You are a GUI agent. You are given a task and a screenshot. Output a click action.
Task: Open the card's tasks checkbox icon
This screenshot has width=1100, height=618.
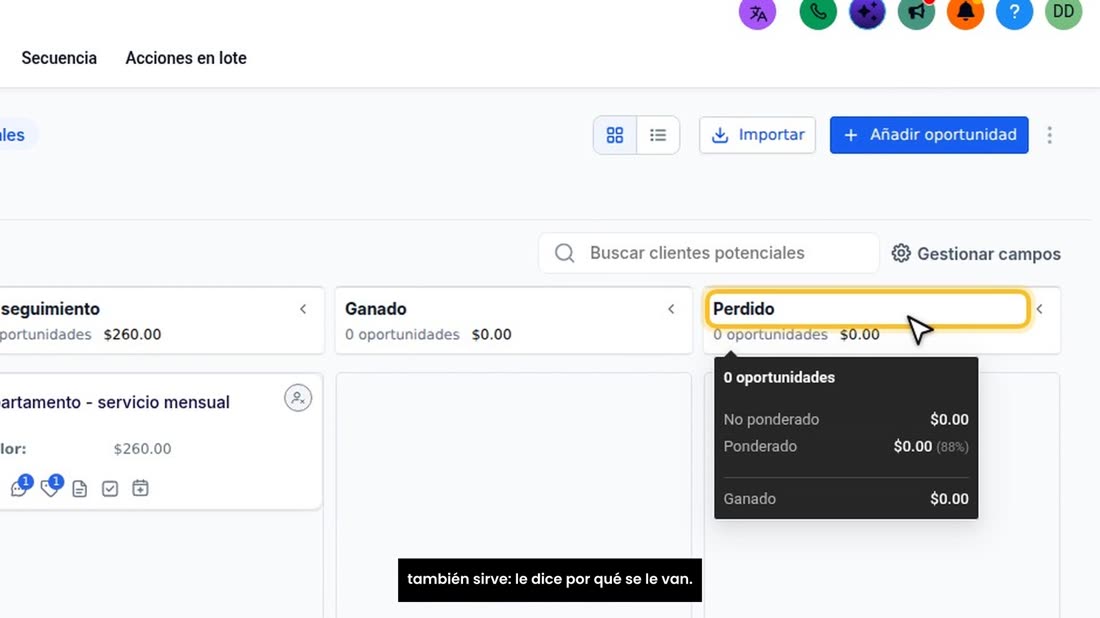(x=110, y=488)
